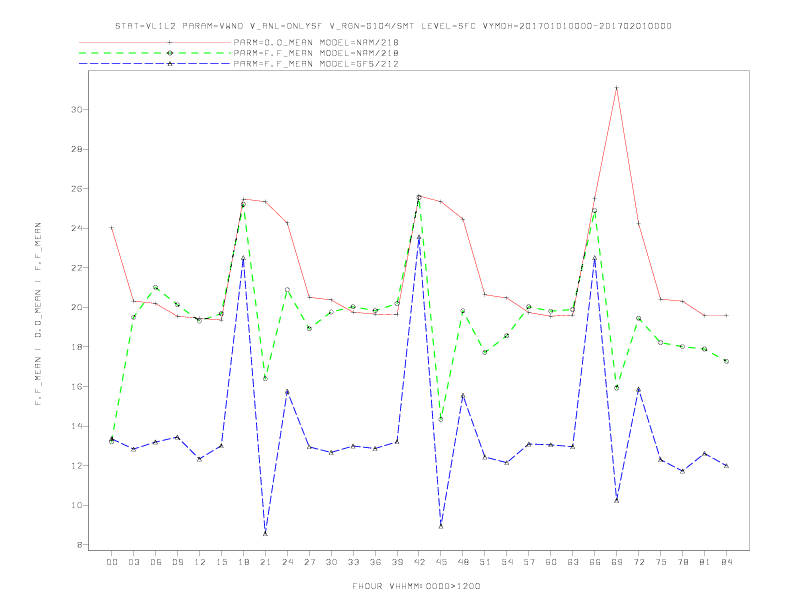
Task: Click the x-axis title FHOUR VHHMM=0000>1200
Action: coord(416,586)
